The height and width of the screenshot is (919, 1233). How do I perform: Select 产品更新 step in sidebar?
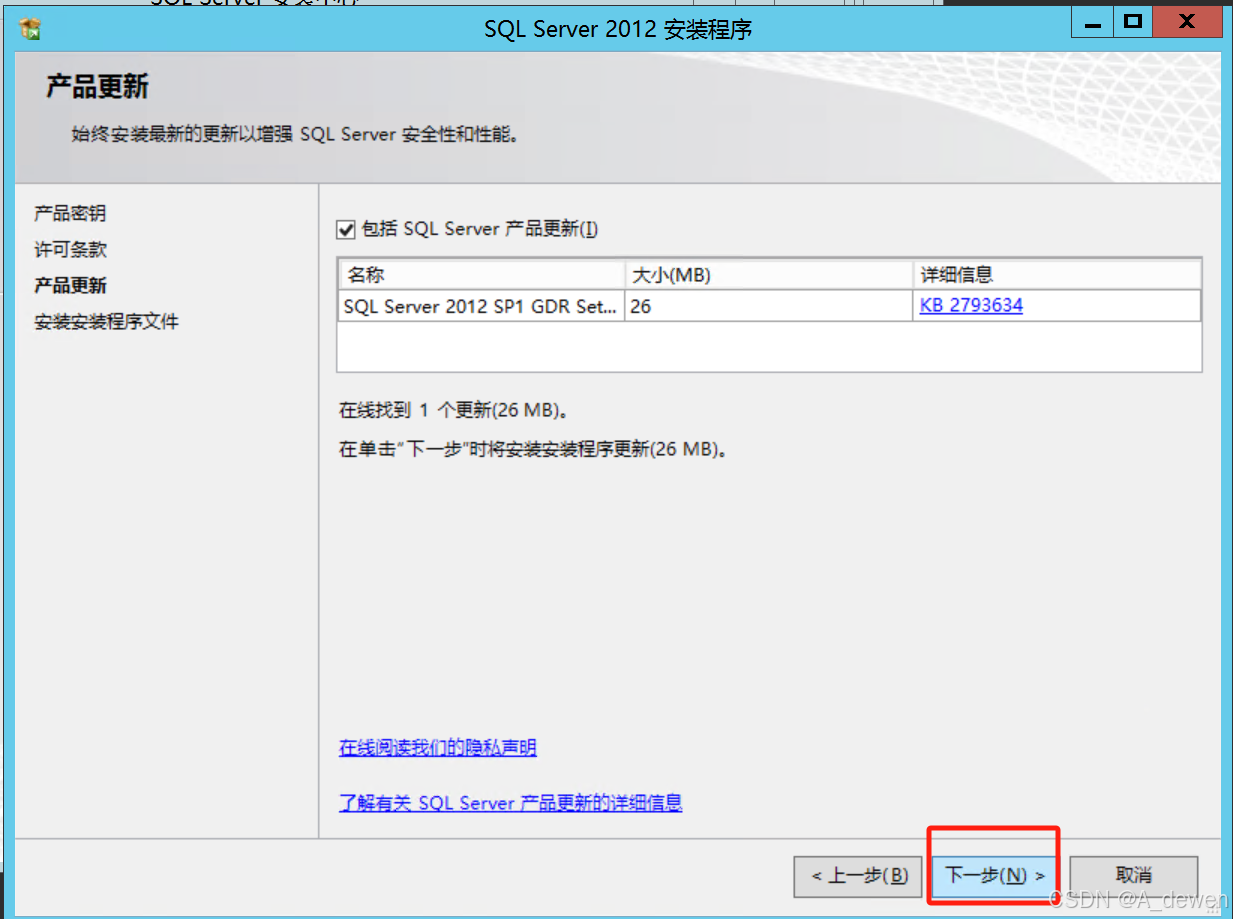pos(70,286)
